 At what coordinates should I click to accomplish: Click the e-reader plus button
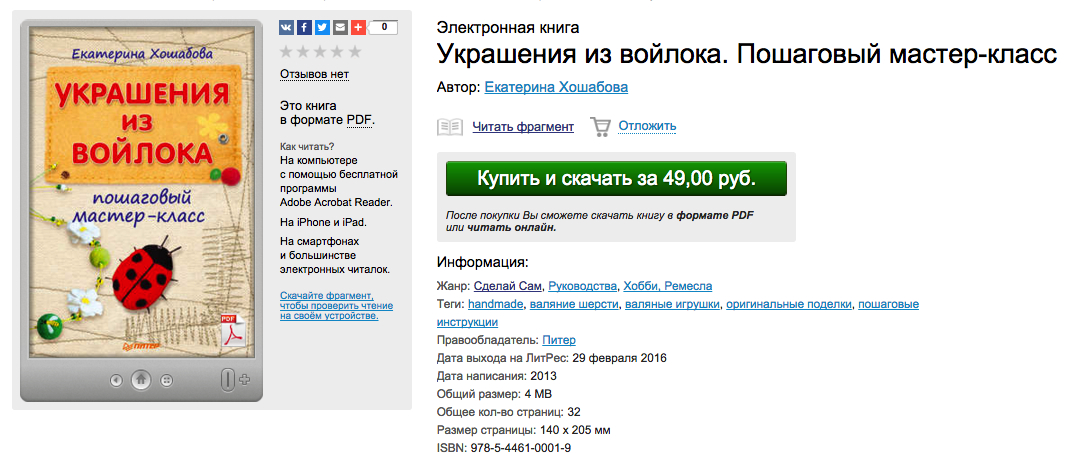coord(245,379)
